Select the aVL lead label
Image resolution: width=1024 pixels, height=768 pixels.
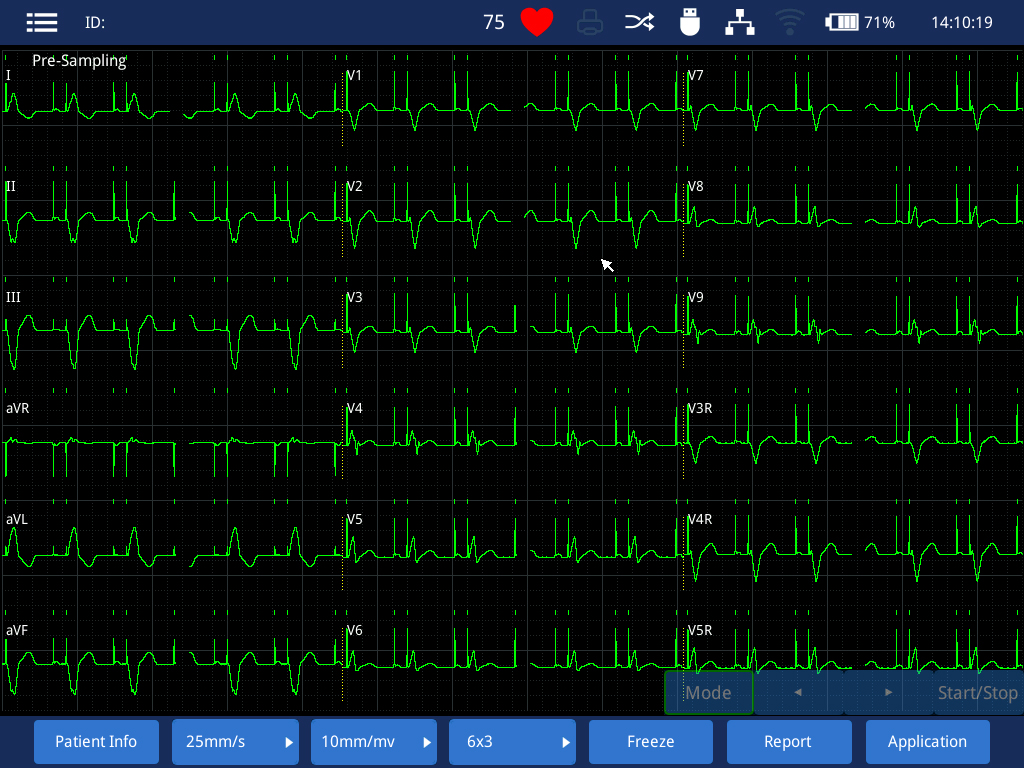[x=17, y=519]
